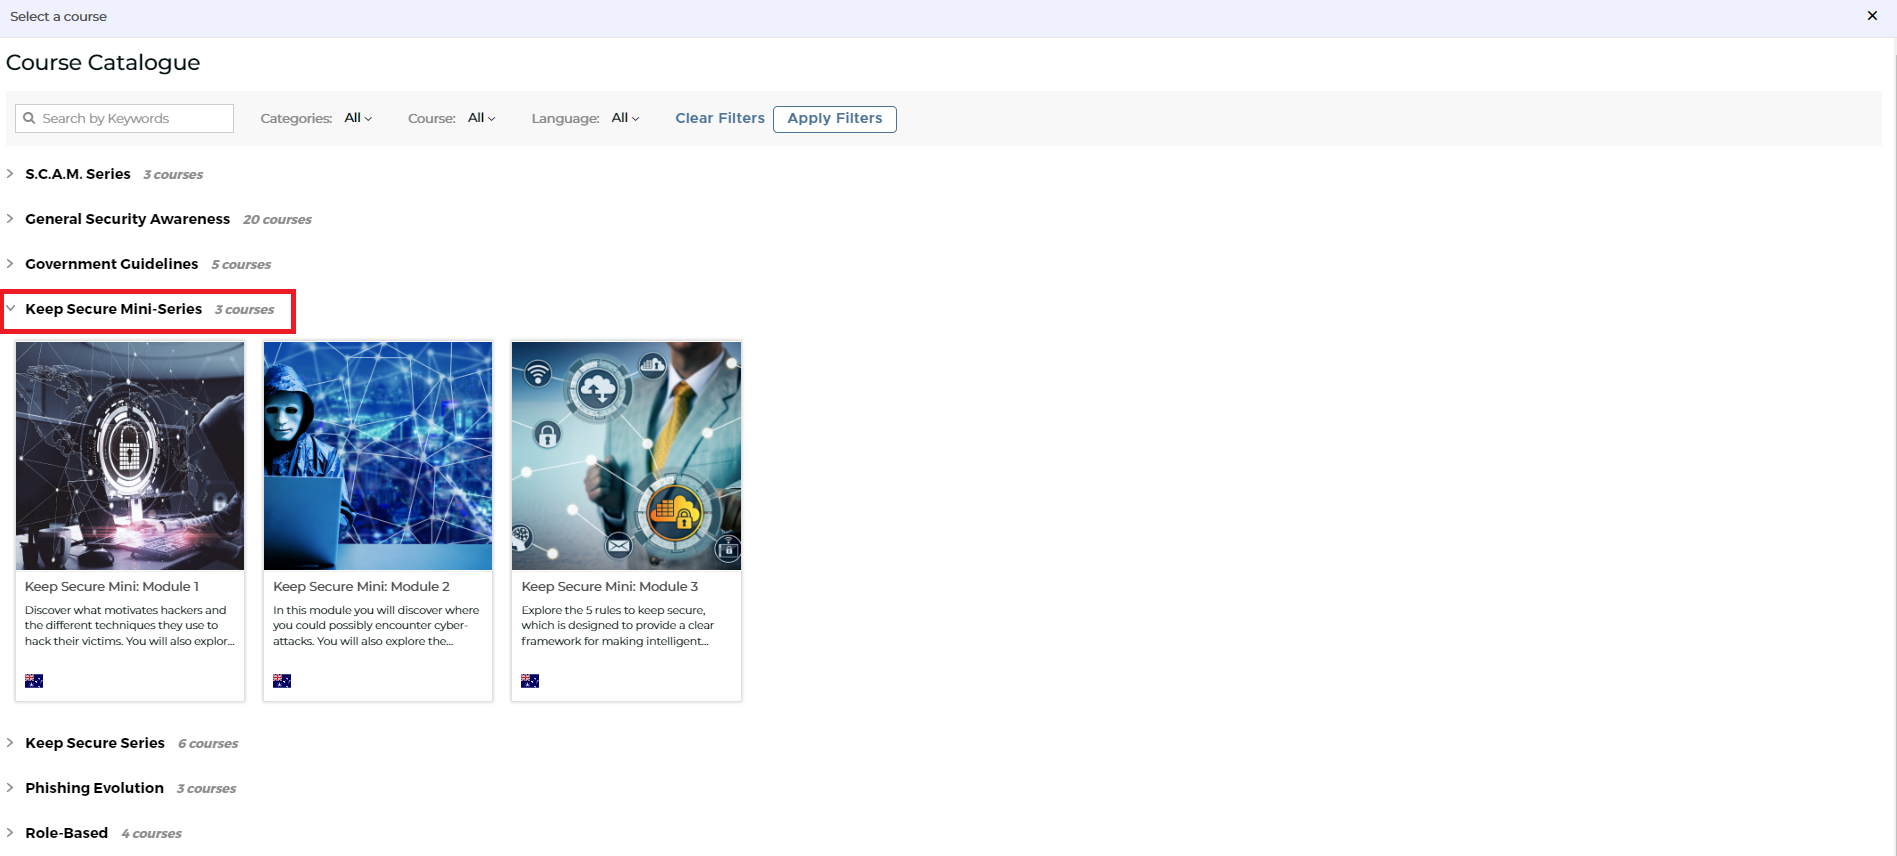Screen dimensions: 1897x856
Task: Click title 'Keep Secure Mini: Module 3'
Action: 610,587
